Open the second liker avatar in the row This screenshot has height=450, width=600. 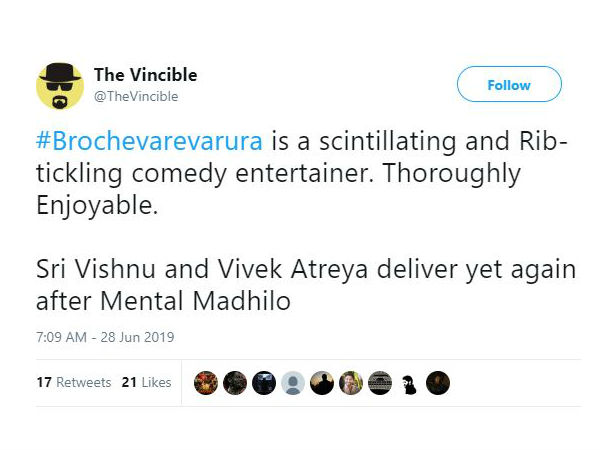(234, 383)
